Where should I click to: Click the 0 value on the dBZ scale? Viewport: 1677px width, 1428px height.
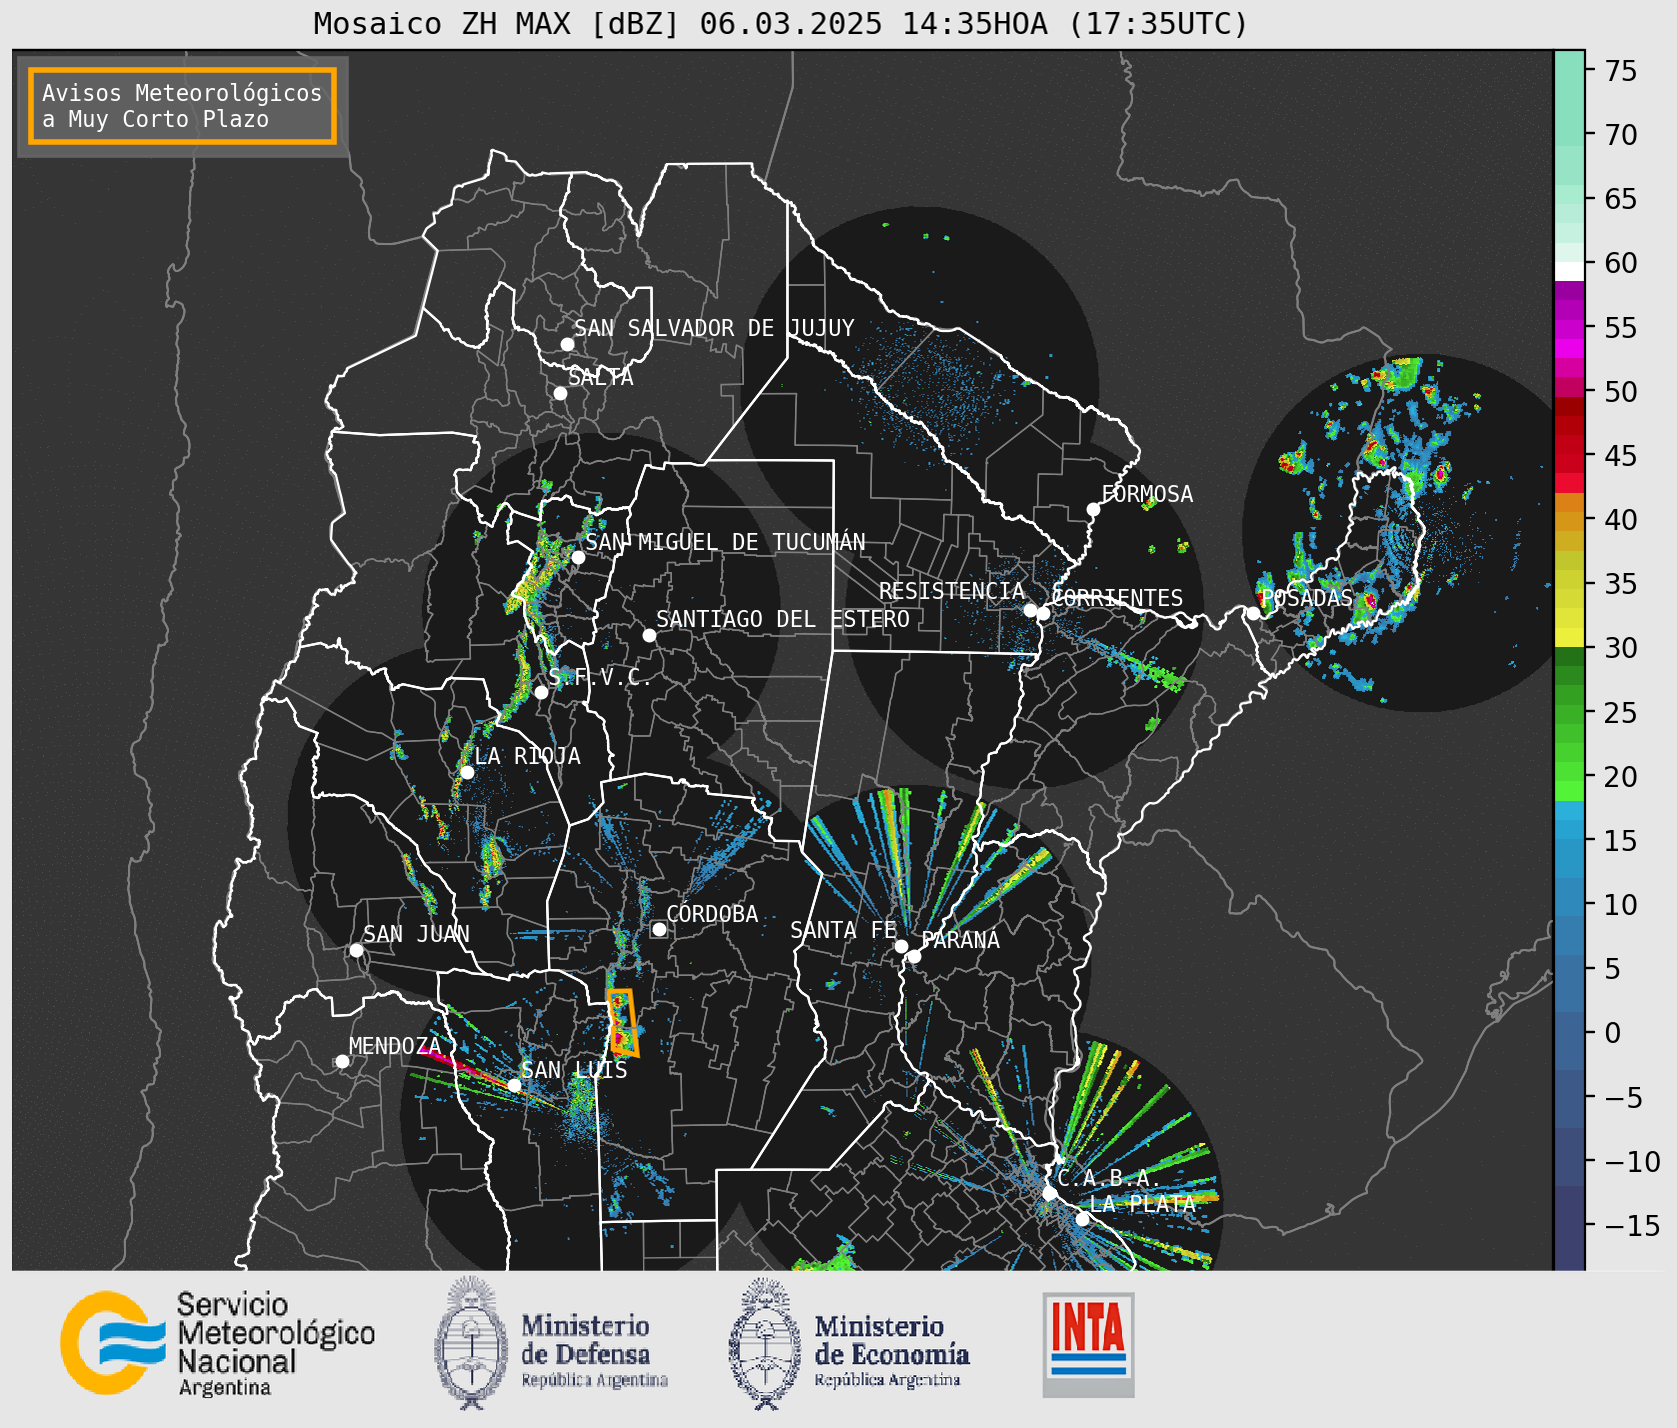pos(1612,1033)
